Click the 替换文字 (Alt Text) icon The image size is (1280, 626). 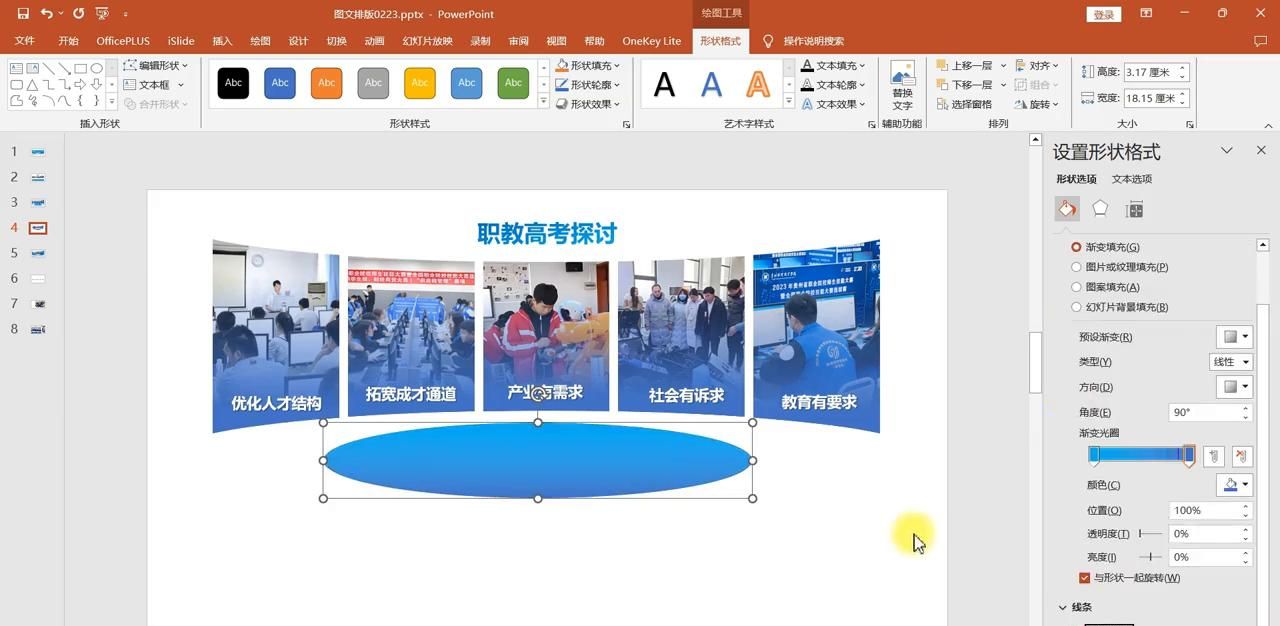pos(901,84)
